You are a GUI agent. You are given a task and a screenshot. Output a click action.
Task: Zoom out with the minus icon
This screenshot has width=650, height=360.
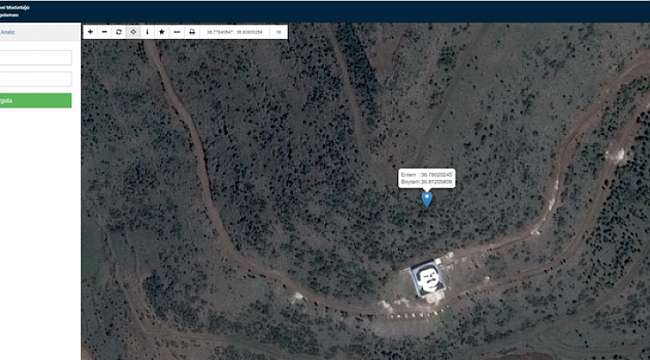click(104, 32)
